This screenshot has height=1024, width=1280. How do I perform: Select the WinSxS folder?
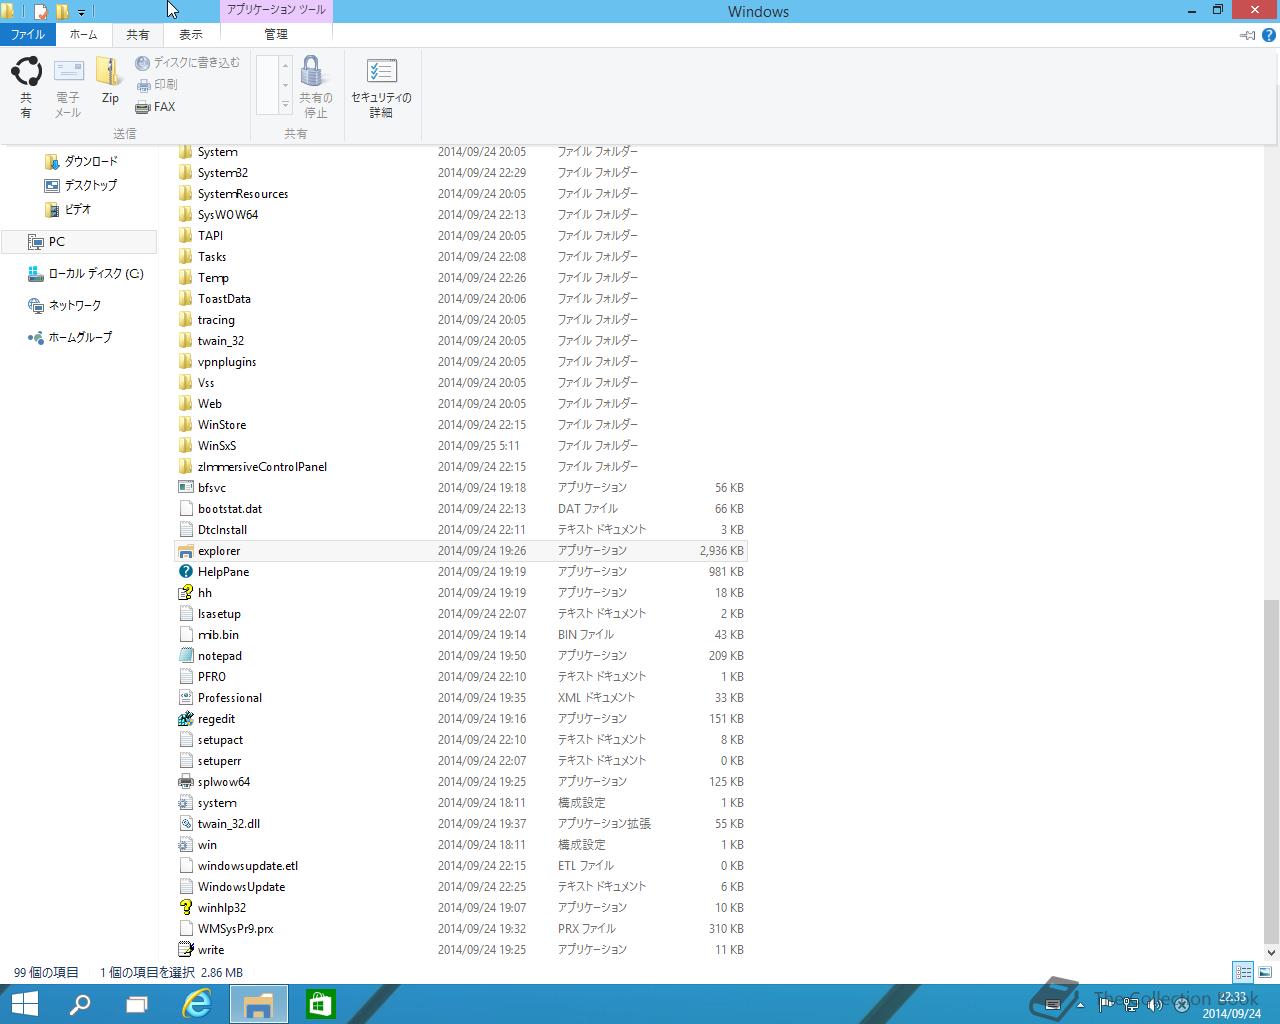[461, 446]
